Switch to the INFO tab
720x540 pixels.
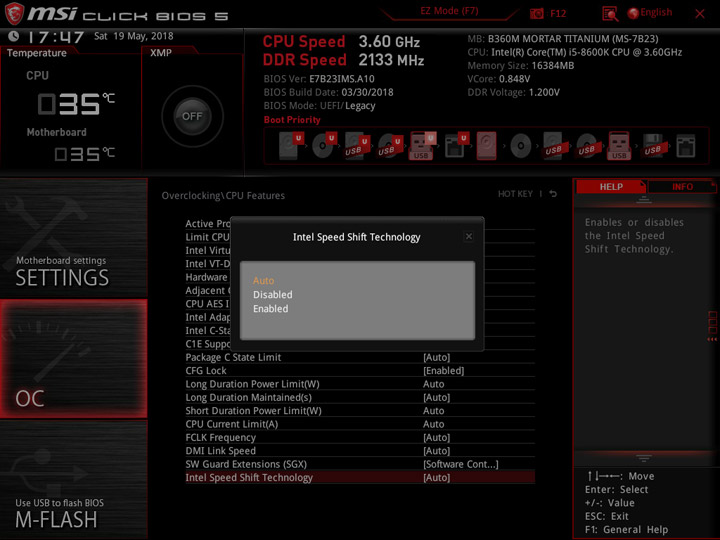click(x=682, y=186)
